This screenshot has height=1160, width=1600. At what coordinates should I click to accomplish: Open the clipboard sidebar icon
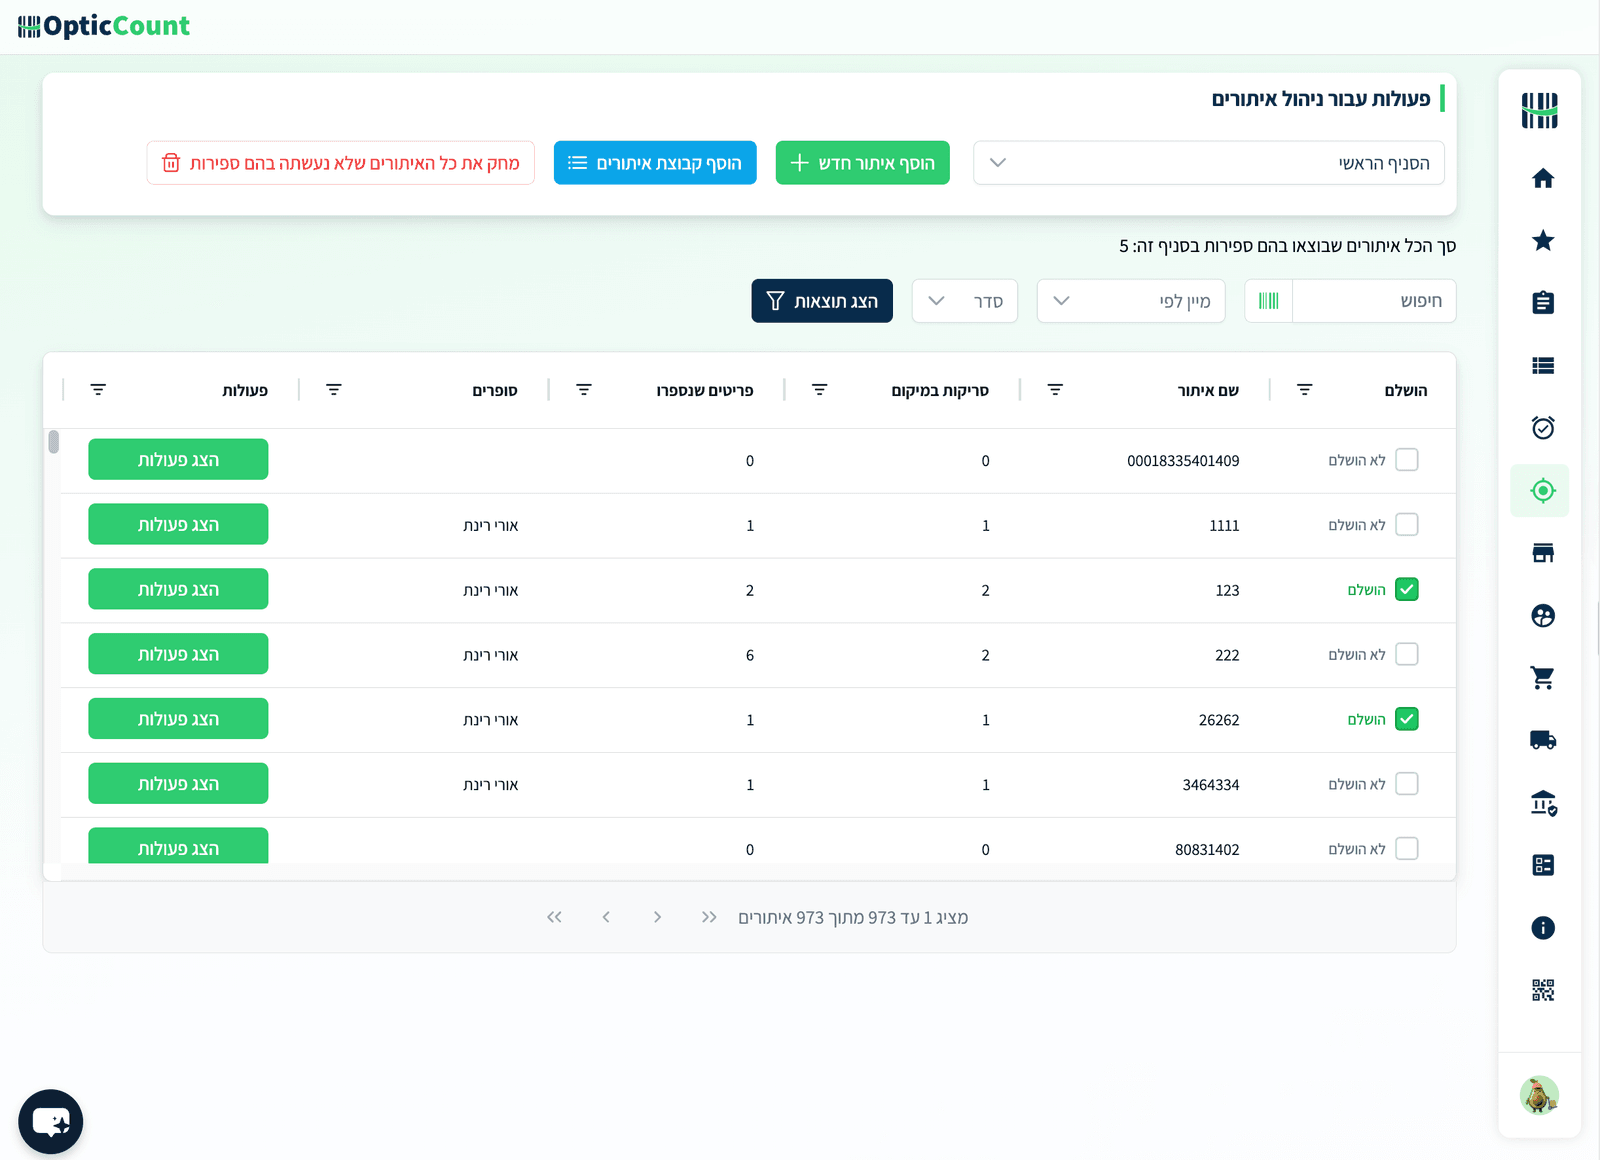pyautogui.click(x=1543, y=303)
